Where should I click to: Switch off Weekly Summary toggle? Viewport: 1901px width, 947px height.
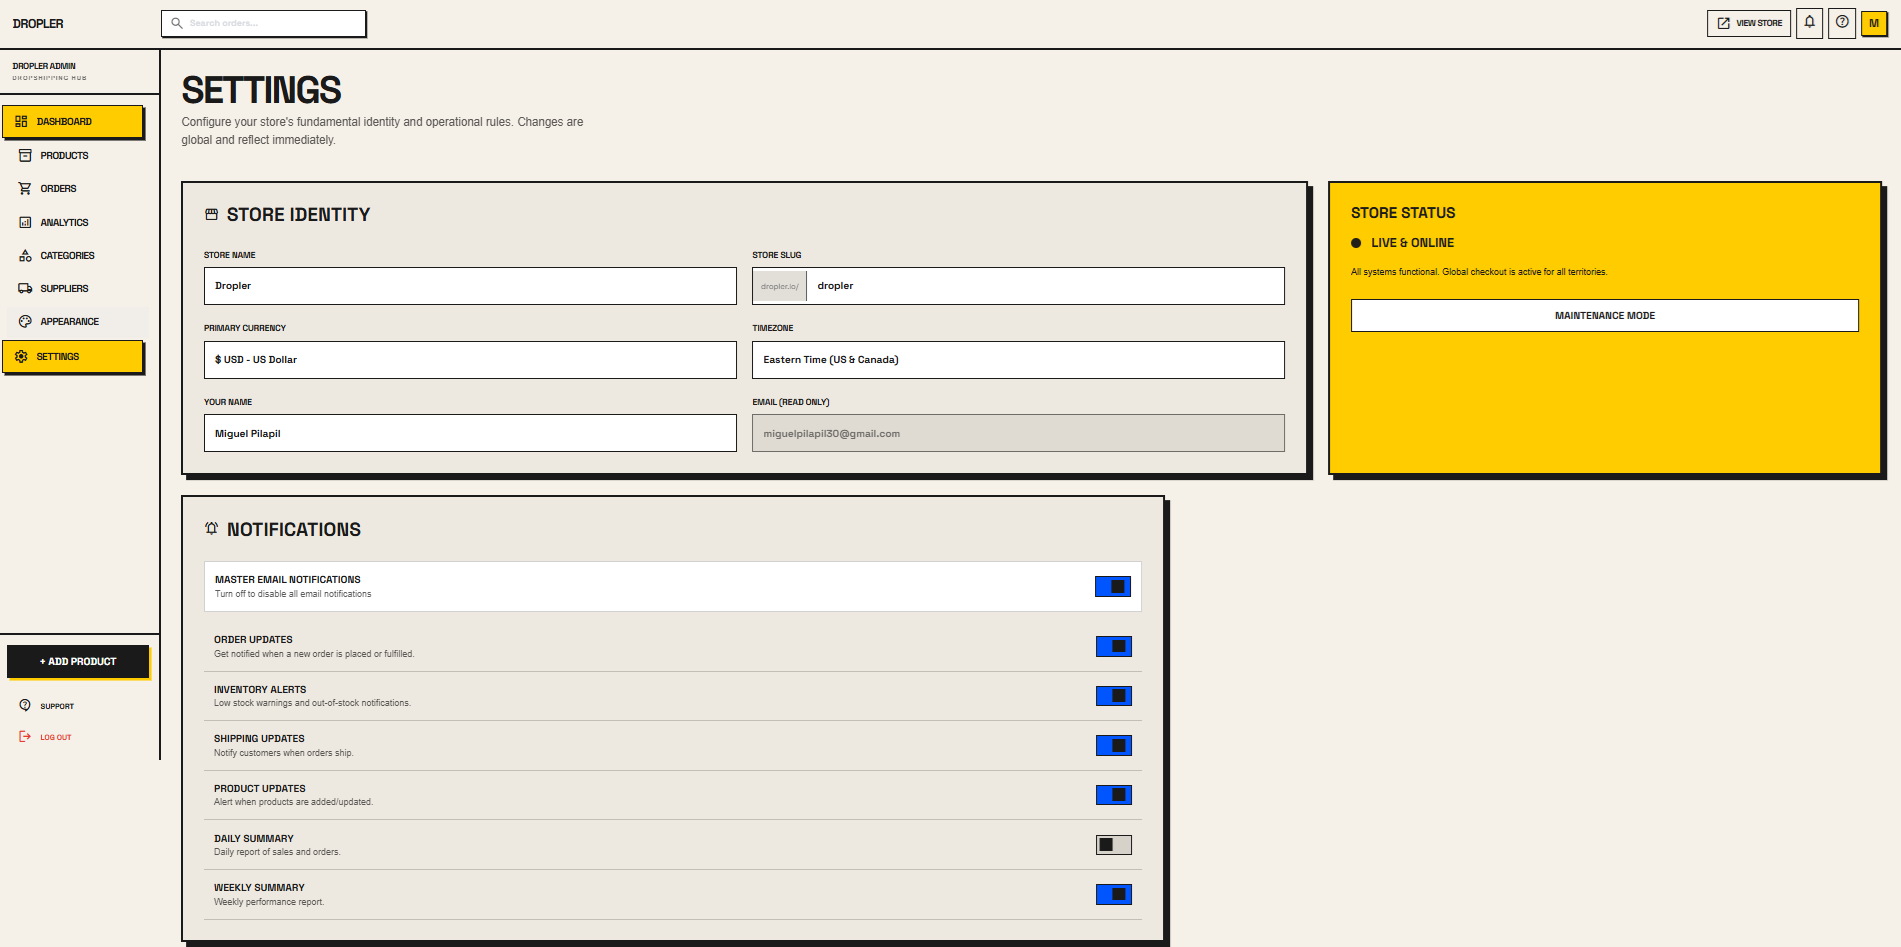pyautogui.click(x=1113, y=894)
